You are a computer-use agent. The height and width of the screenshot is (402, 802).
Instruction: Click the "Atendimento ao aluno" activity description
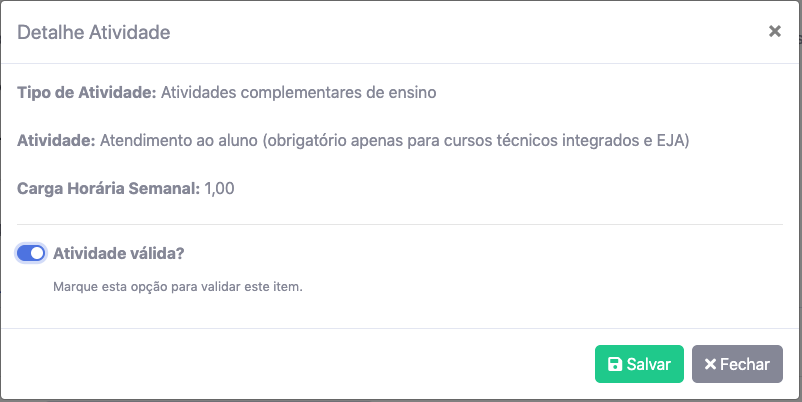179,140
